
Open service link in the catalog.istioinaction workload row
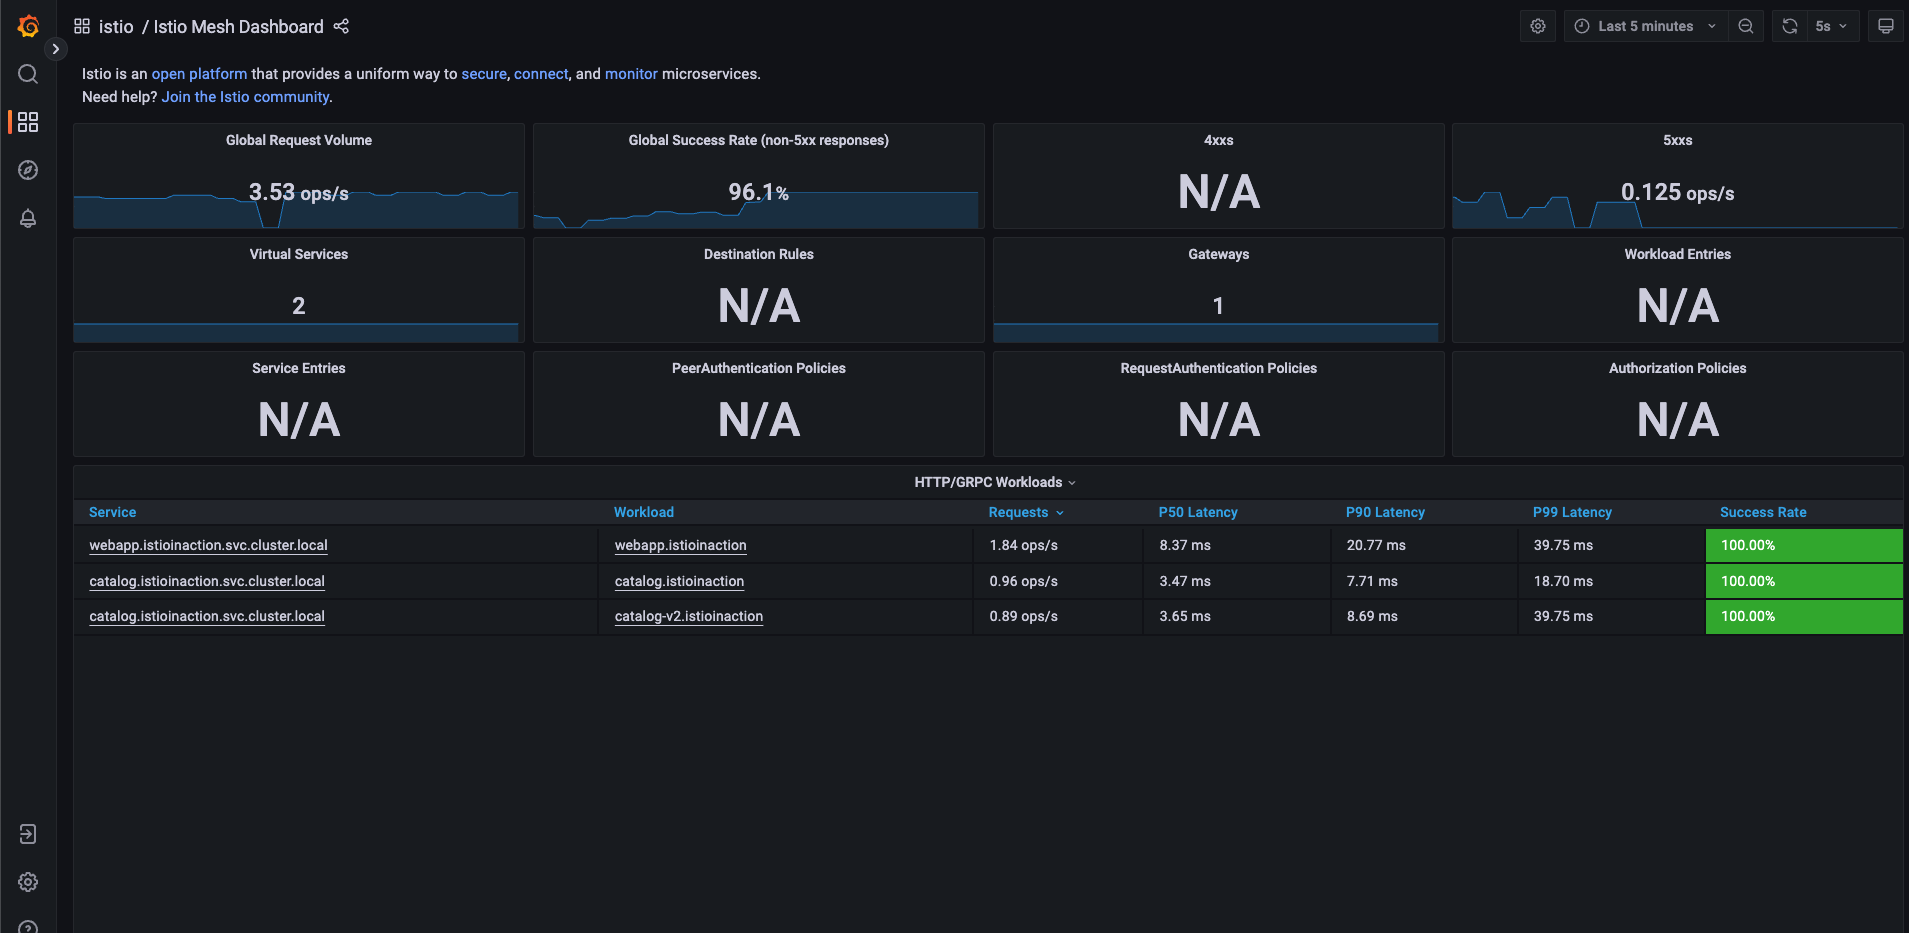207,581
